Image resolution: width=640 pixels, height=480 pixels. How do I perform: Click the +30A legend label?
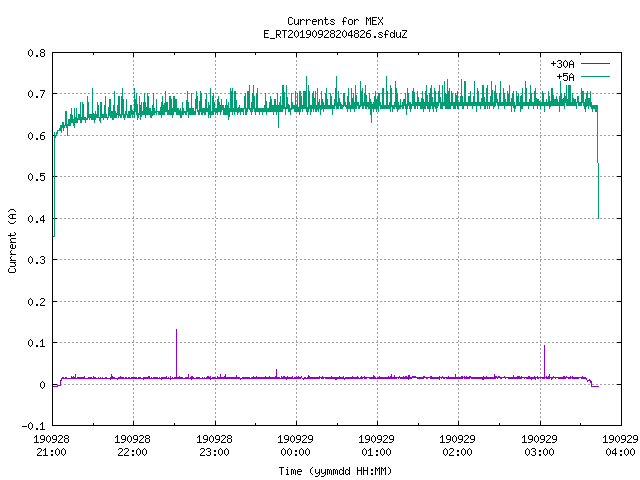pos(562,64)
